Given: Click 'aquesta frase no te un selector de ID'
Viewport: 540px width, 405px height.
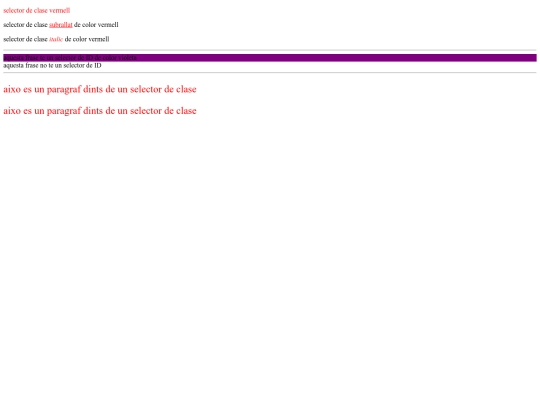Looking at the screenshot, I should point(52,65).
